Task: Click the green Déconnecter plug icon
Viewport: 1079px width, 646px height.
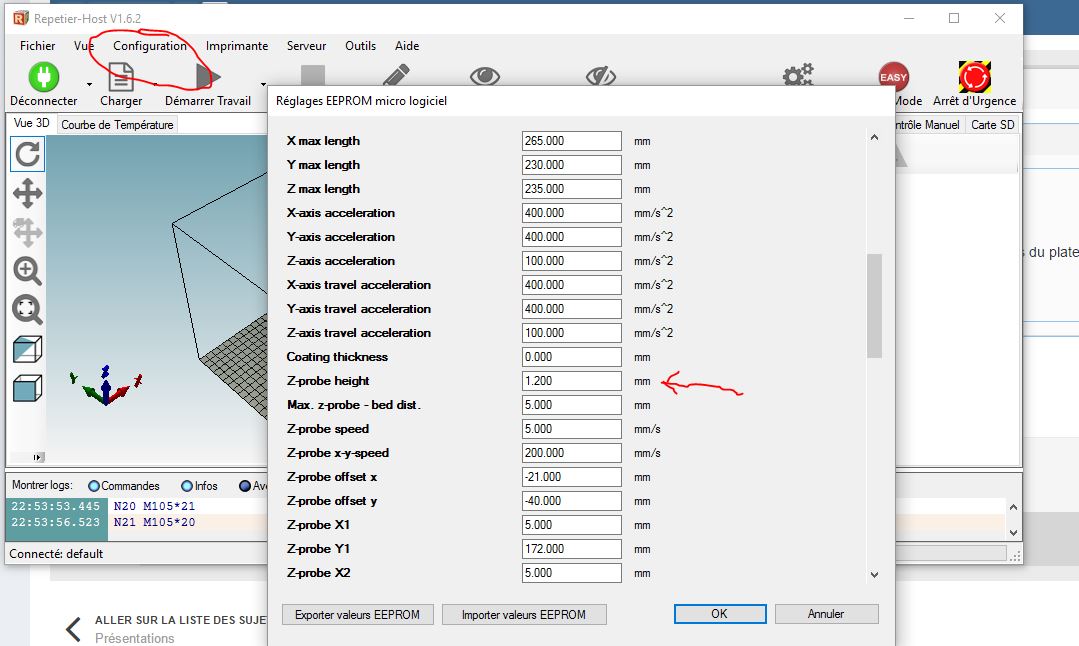Action: coord(43,76)
